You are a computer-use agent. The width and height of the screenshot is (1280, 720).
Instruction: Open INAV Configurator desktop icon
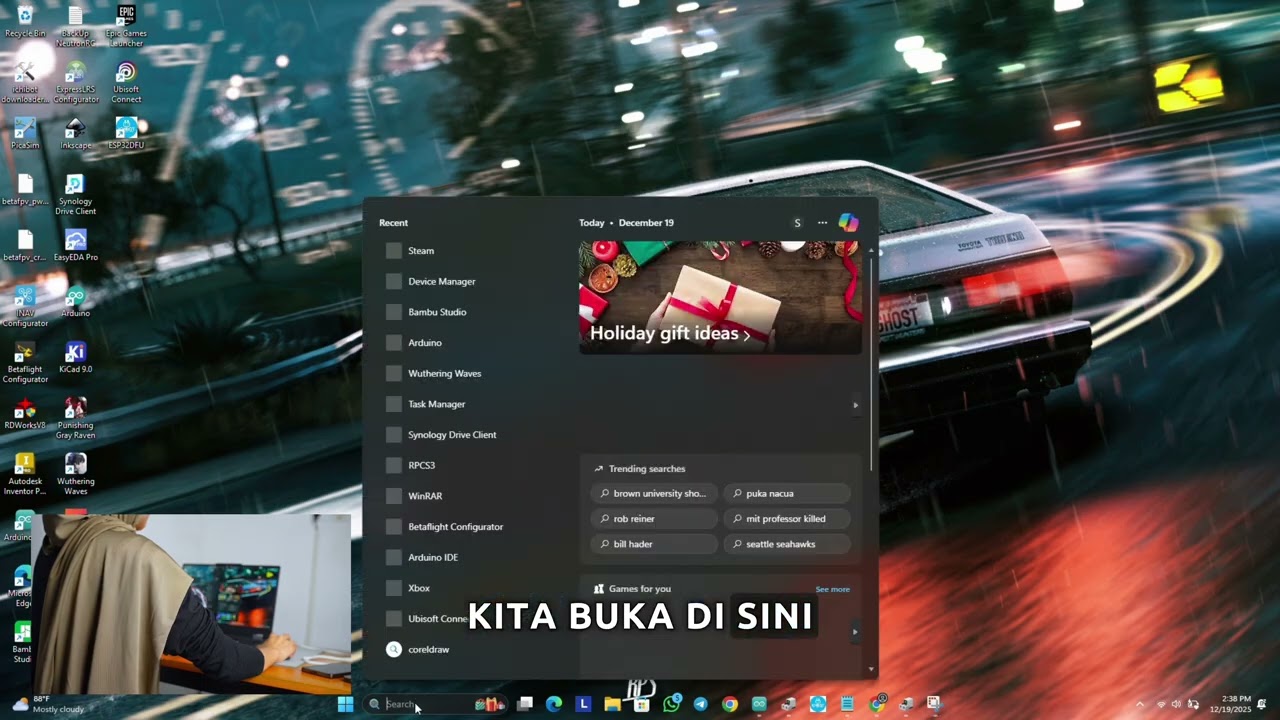tap(25, 307)
